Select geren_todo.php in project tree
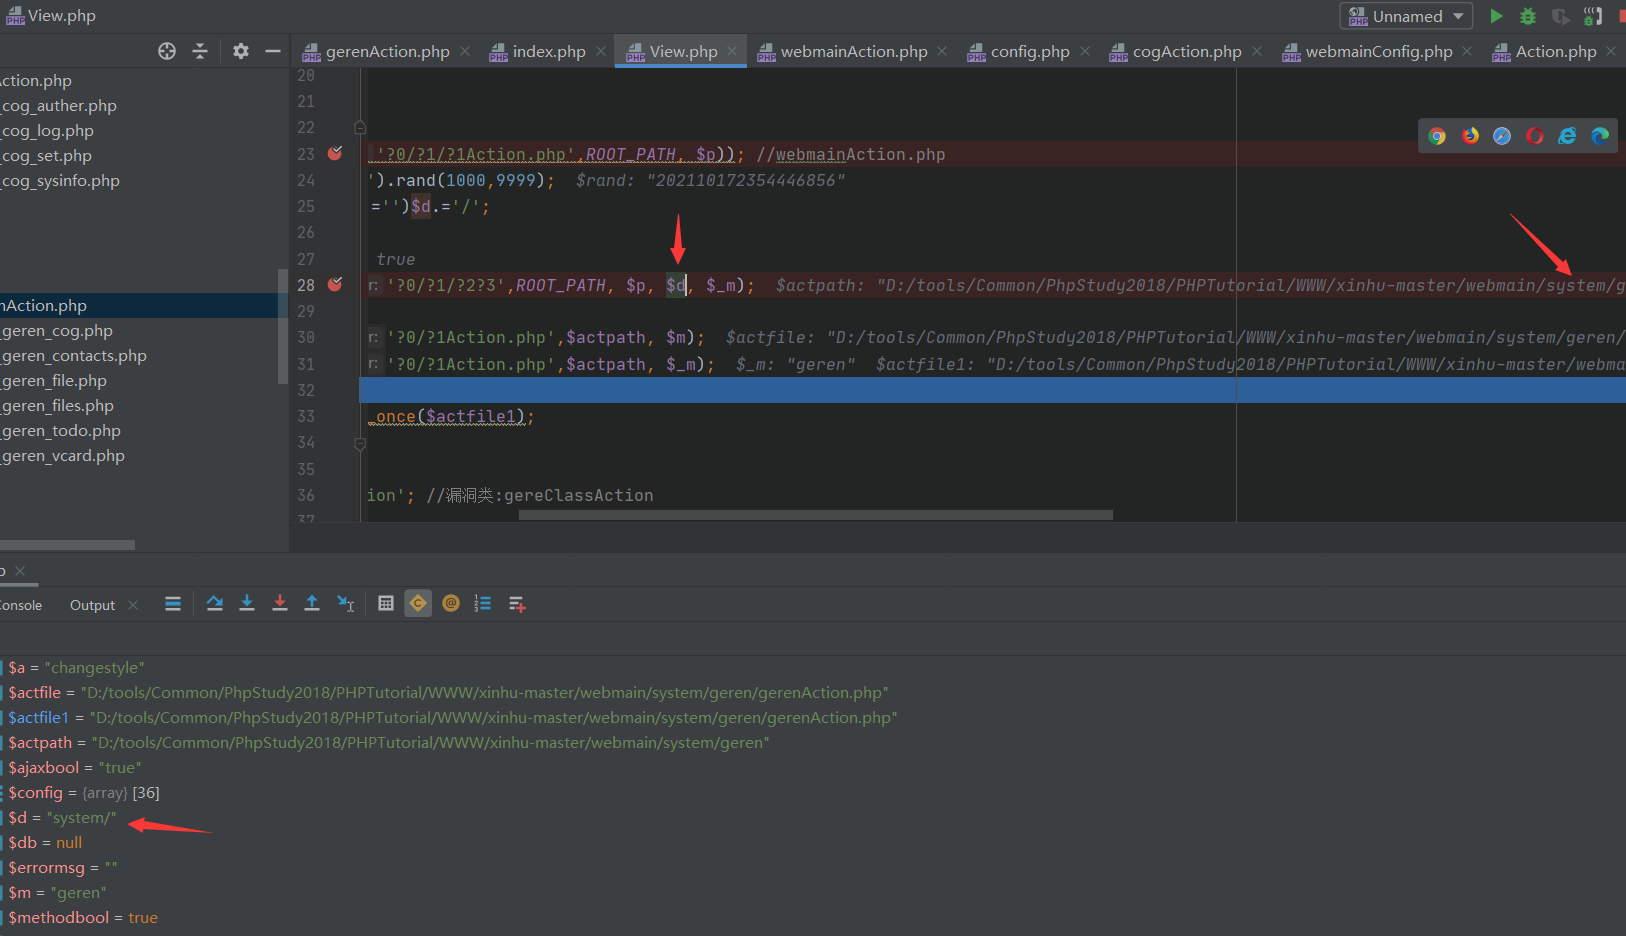 coord(61,430)
